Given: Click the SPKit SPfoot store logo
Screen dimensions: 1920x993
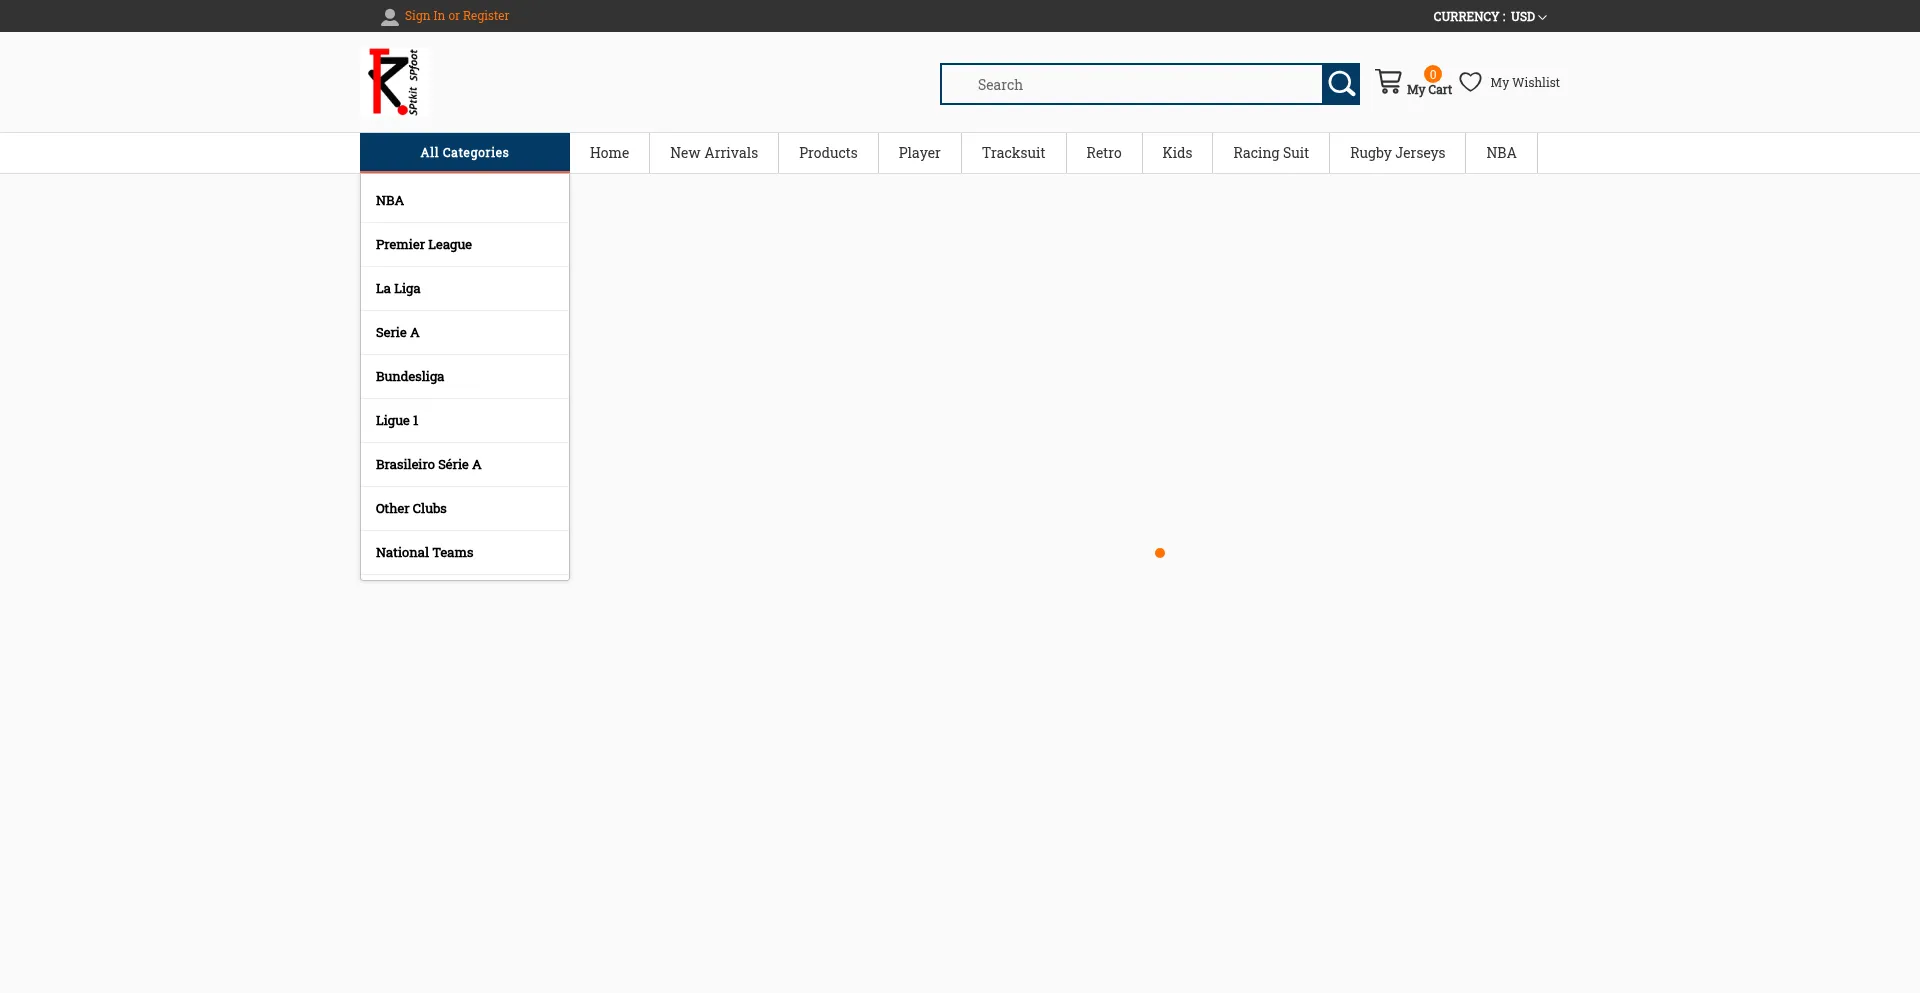Looking at the screenshot, I should pyautogui.click(x=394, y=82).
